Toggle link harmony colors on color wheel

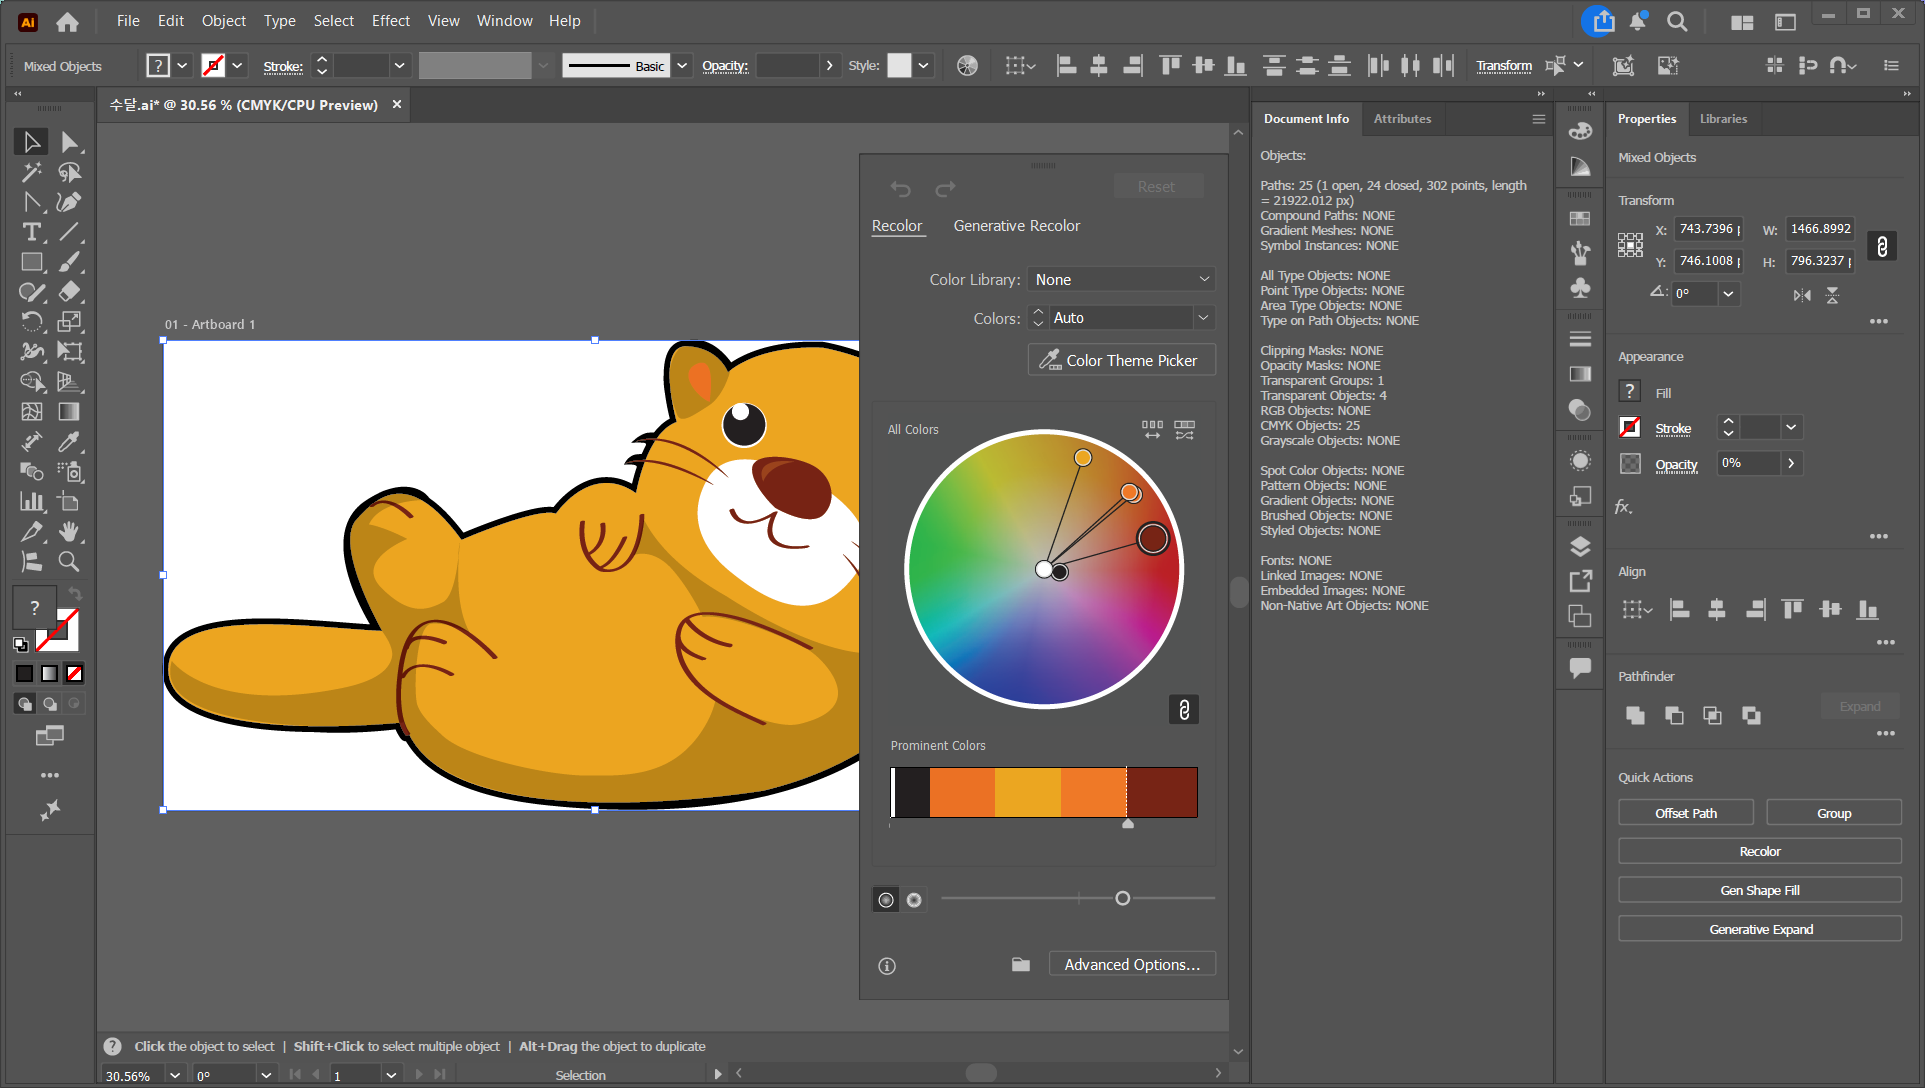coord(1183,709)
